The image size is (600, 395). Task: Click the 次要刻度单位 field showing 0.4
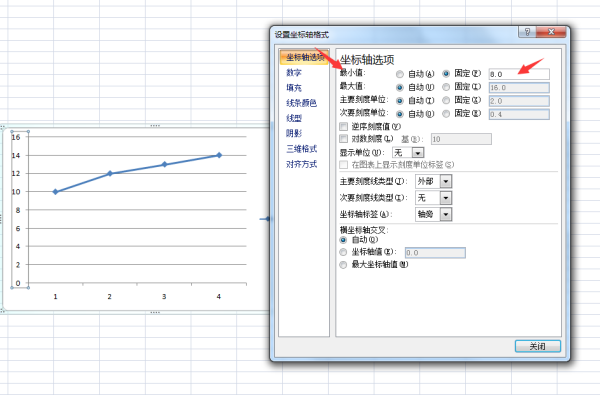[x=519, y=114]
